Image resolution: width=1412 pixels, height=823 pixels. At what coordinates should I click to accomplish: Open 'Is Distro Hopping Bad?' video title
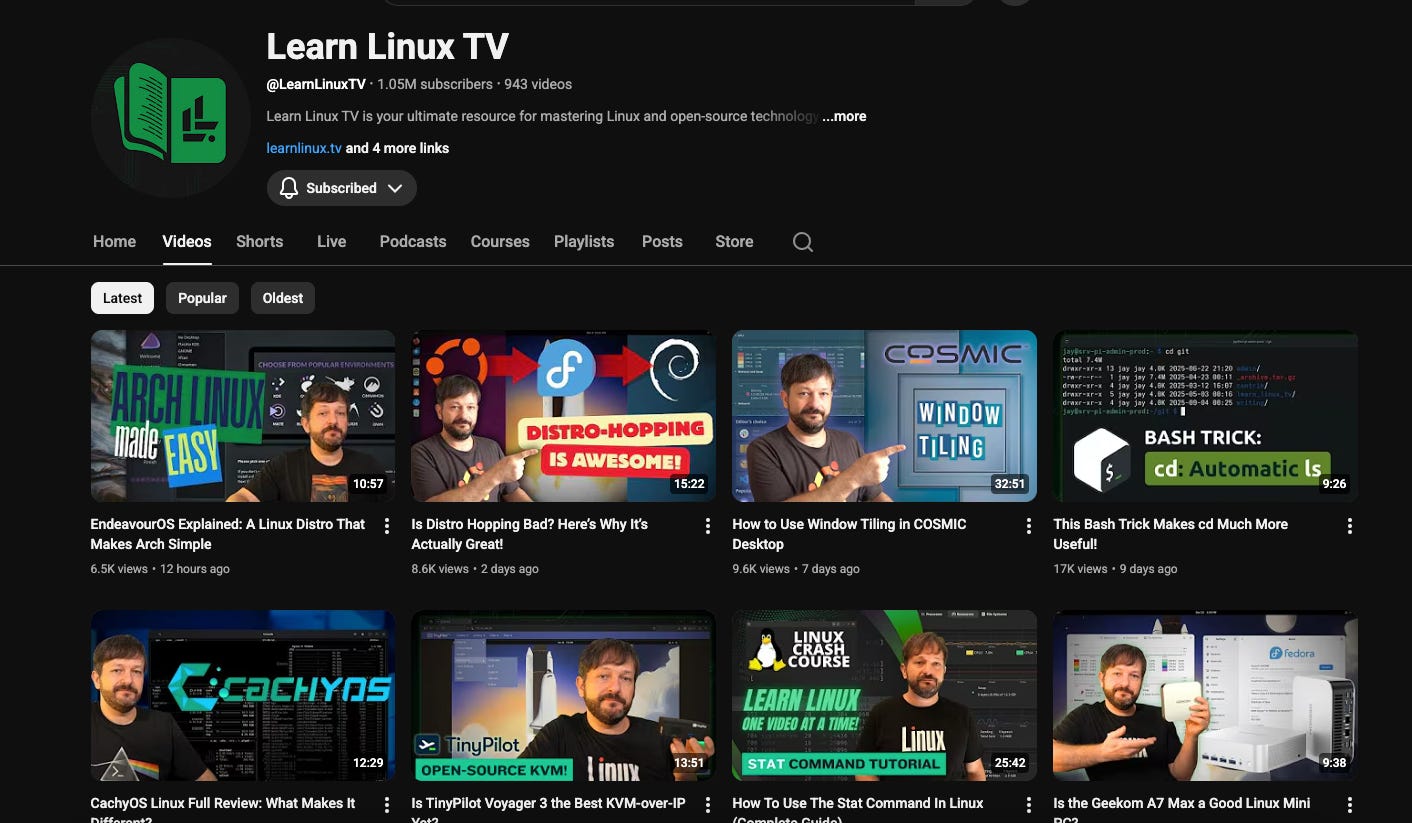pos(530,534)
